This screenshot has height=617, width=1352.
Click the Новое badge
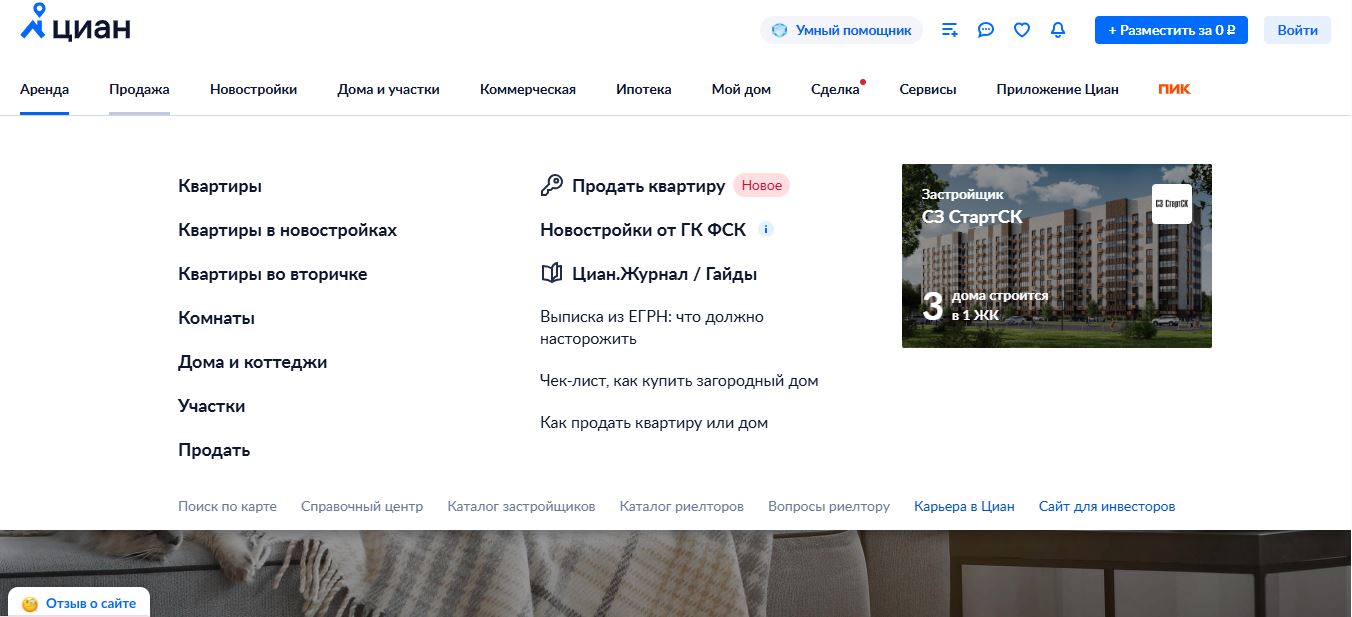pos(761,185)
